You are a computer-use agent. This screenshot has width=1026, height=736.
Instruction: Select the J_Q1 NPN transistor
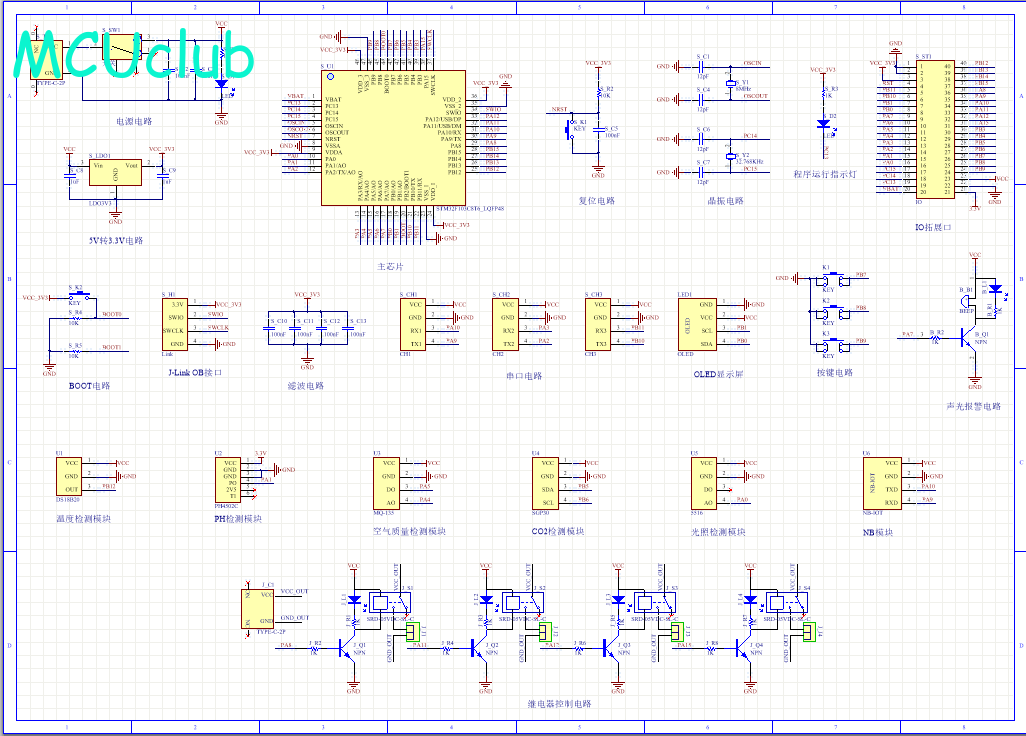point(347,649)
